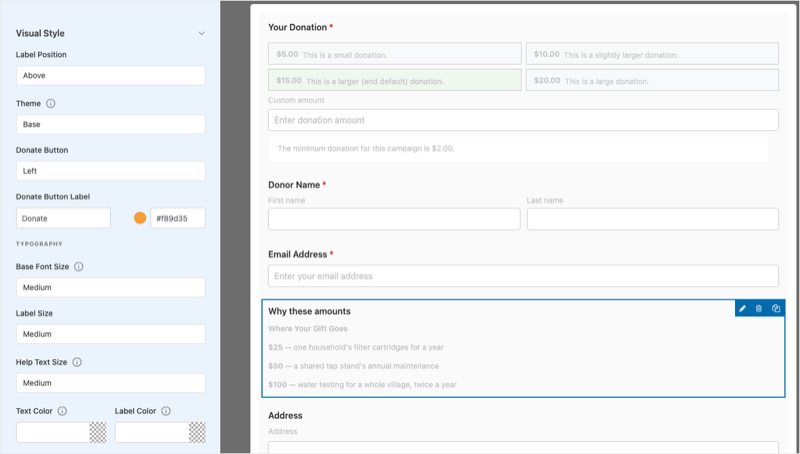Click the $25 filter cartridges line

point(356,347)
